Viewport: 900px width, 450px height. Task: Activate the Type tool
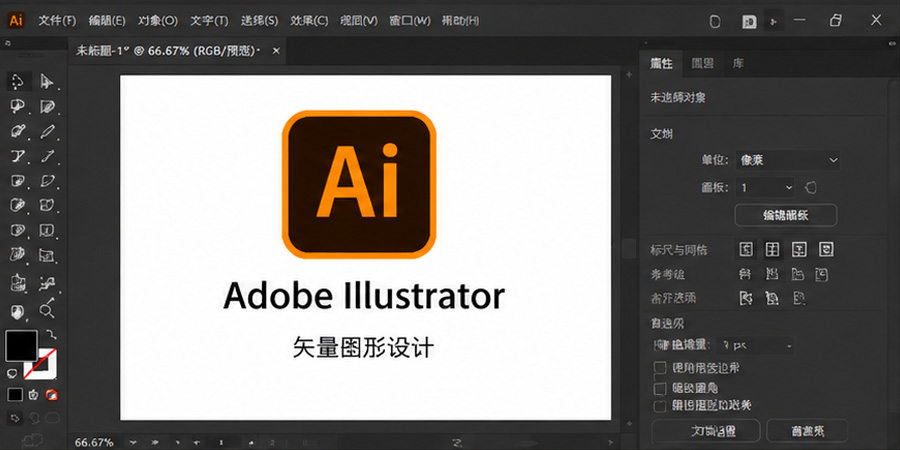18,156
